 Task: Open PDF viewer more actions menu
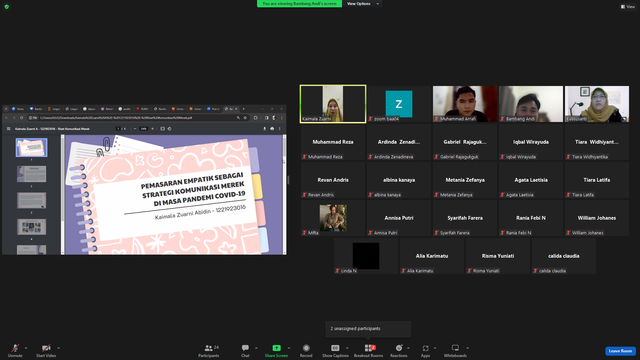point(280,129)
